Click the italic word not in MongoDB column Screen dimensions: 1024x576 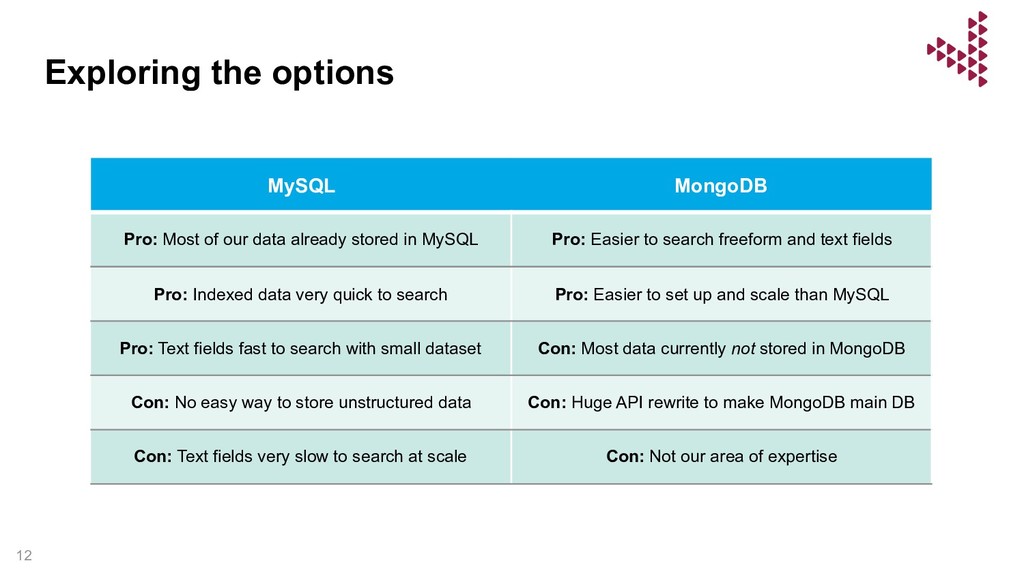click(x=743, y=349)
